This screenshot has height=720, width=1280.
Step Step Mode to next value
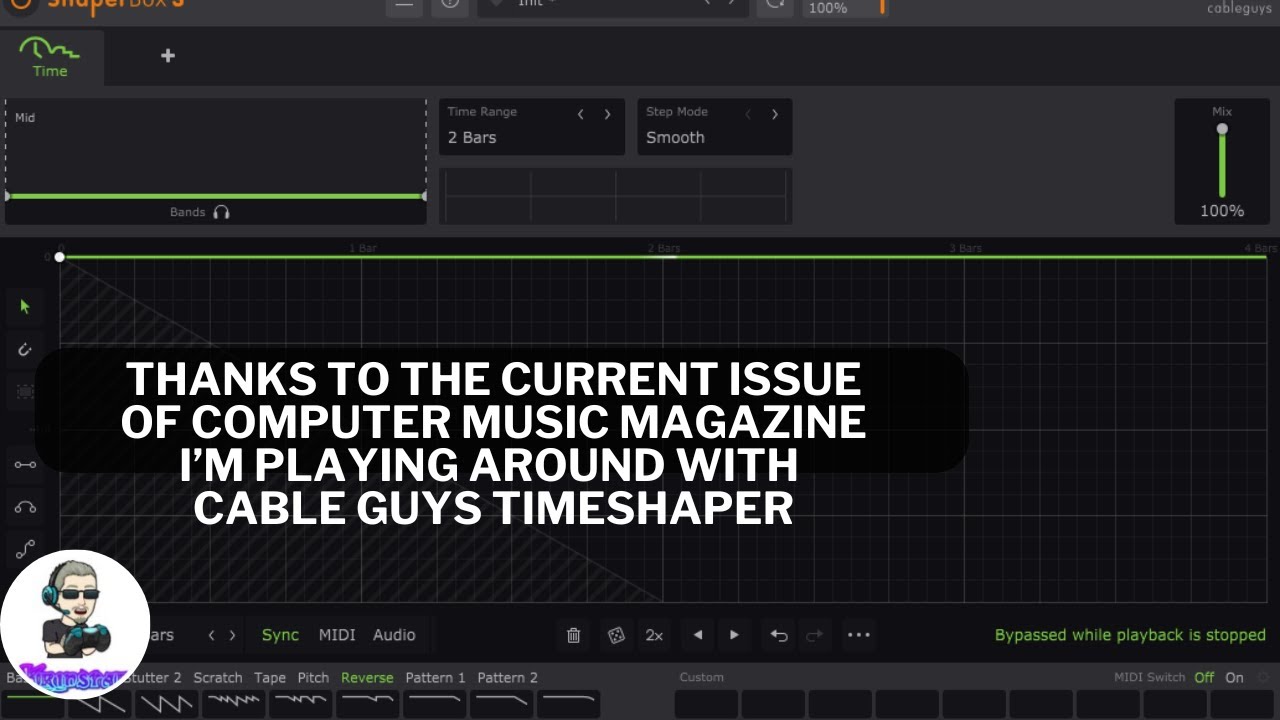774,114
